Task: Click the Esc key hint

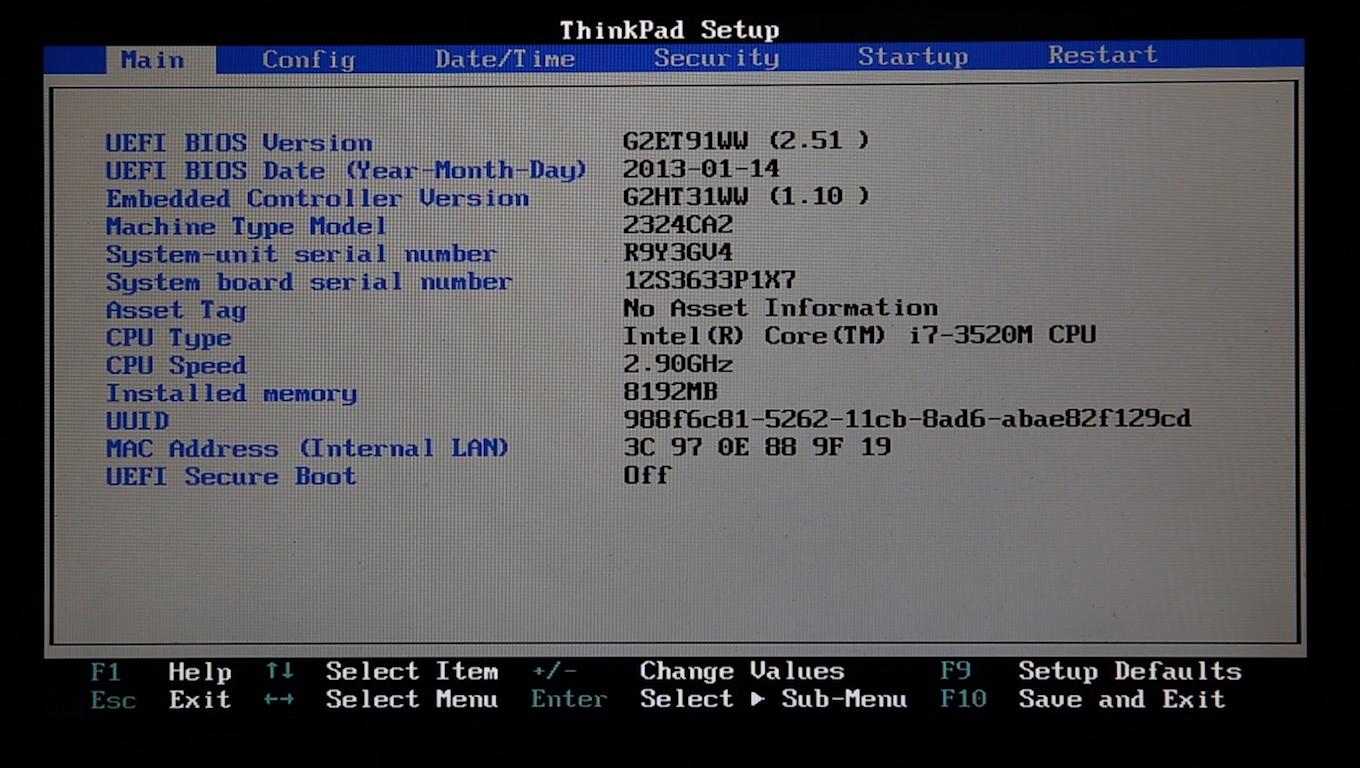Action: (113, 700)
